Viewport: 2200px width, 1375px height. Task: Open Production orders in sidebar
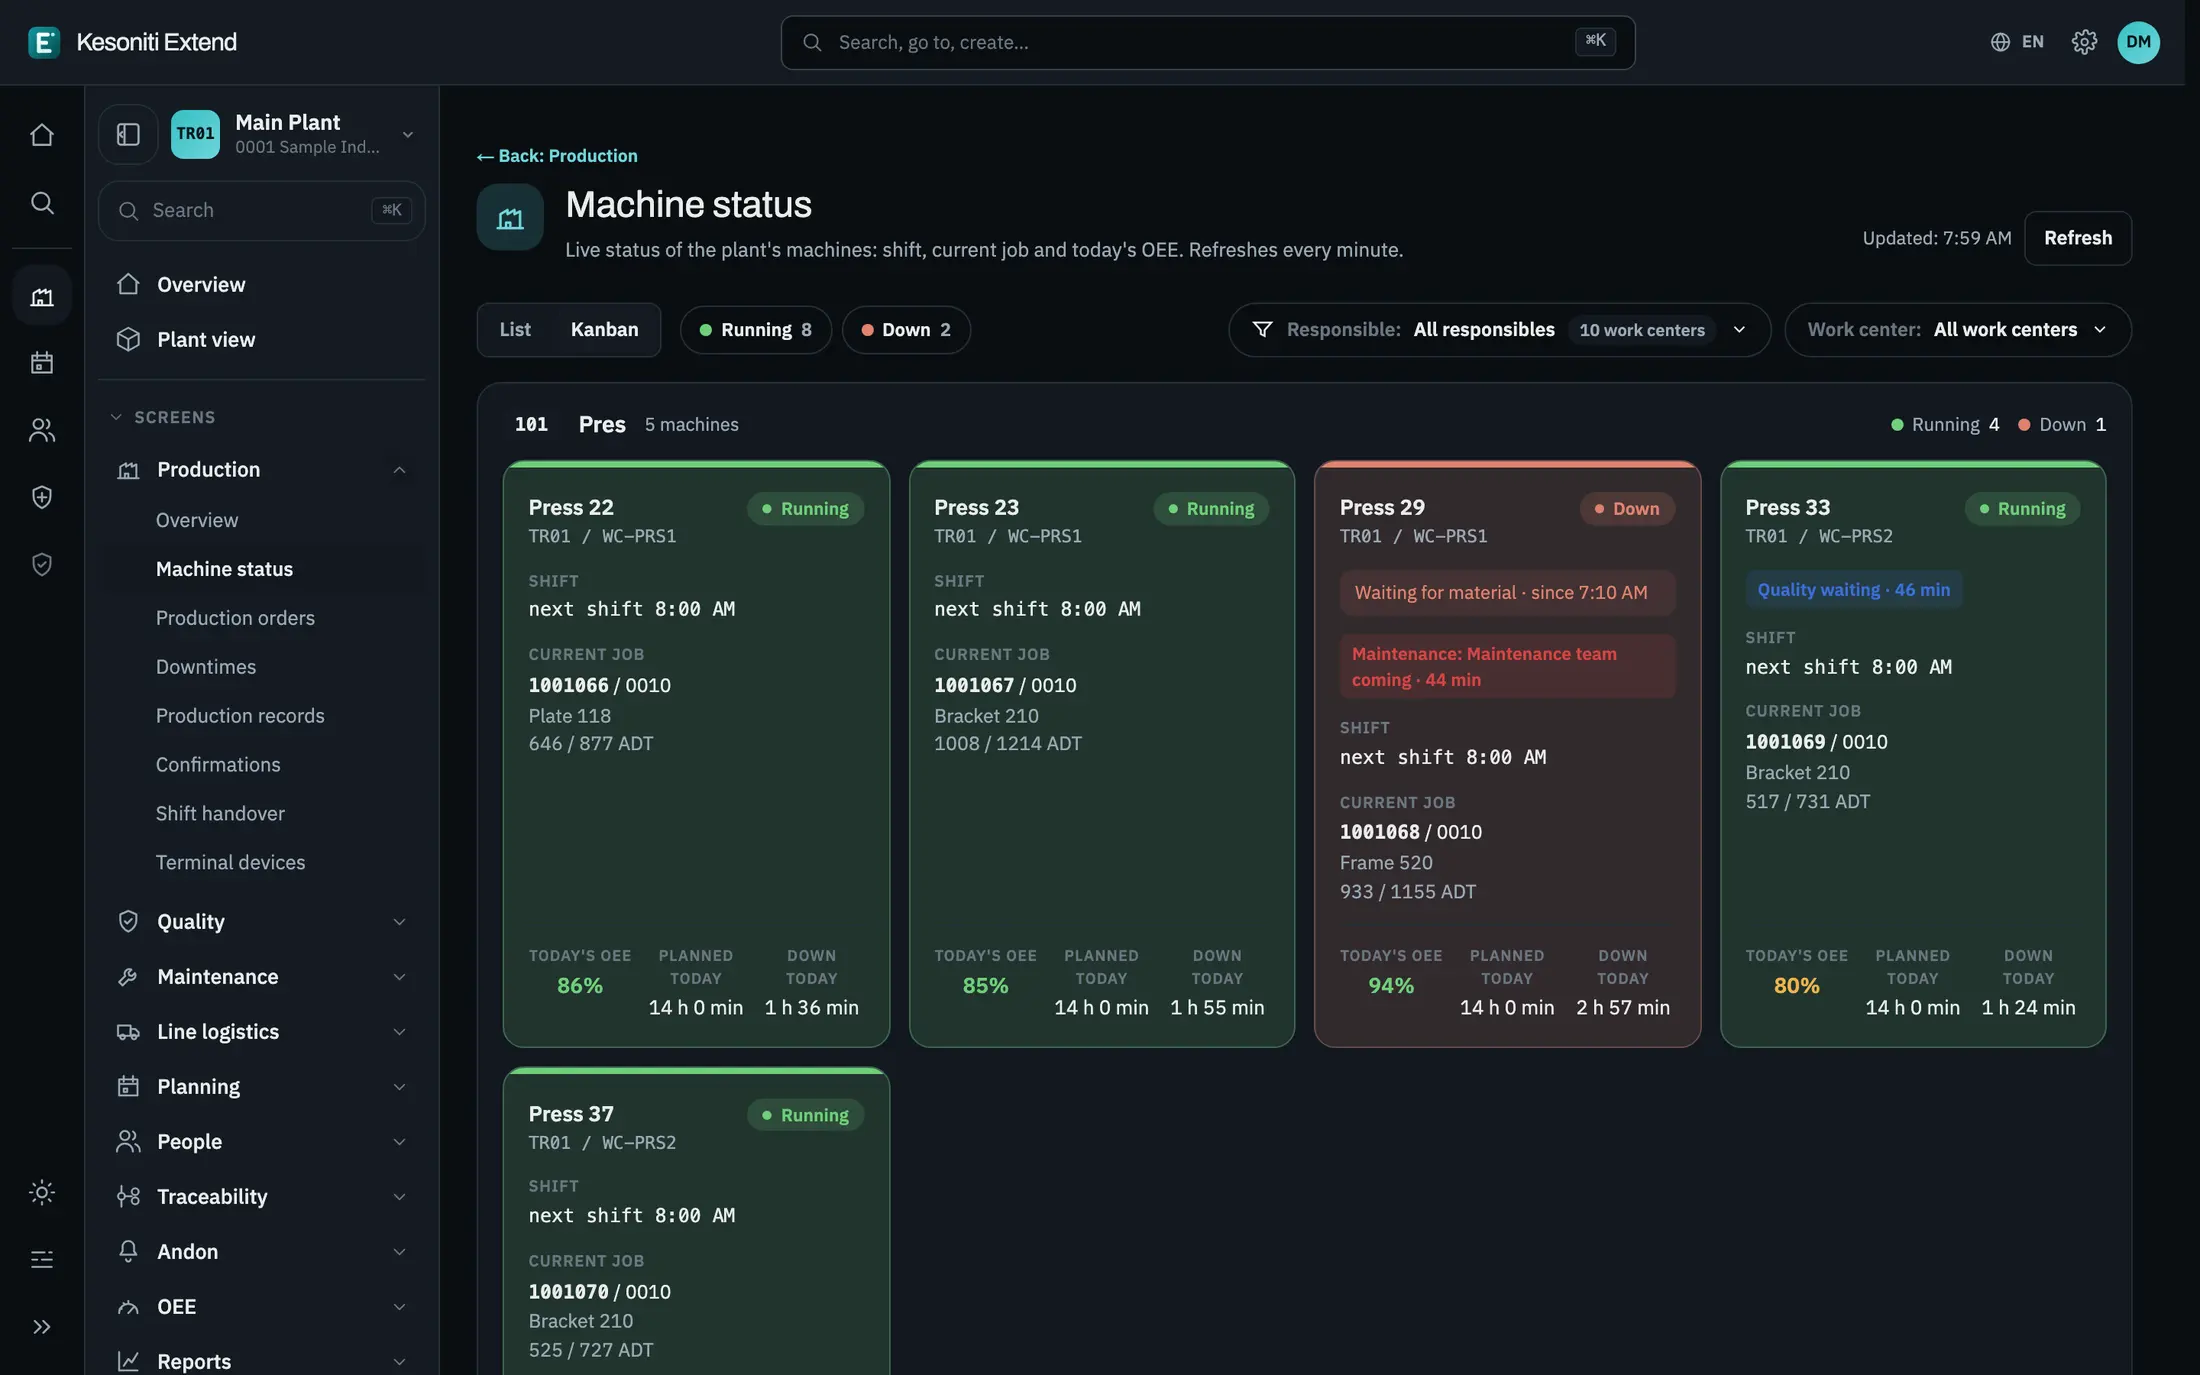[x=235, y=618]
